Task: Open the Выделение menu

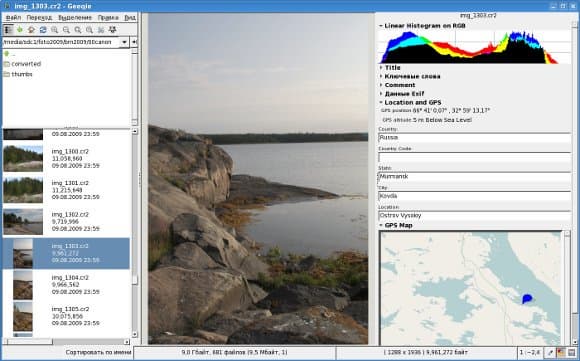Action: (75, 17)
